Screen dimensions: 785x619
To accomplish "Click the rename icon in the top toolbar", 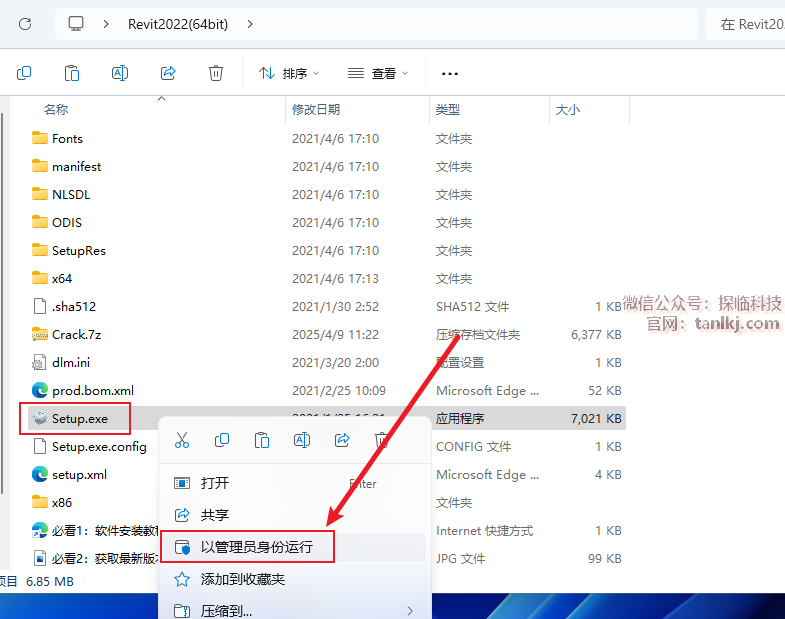I will tap(120, 73).
